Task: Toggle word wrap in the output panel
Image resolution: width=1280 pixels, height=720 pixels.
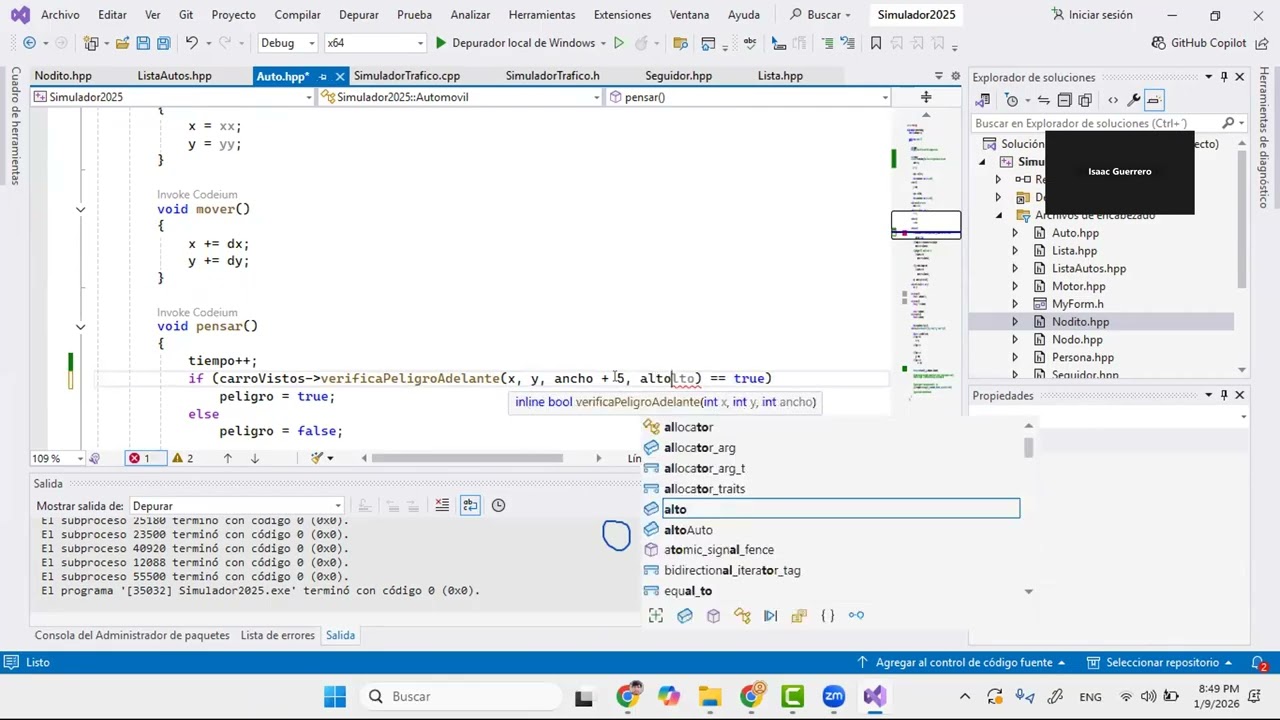Action: [x=470, y=505]
